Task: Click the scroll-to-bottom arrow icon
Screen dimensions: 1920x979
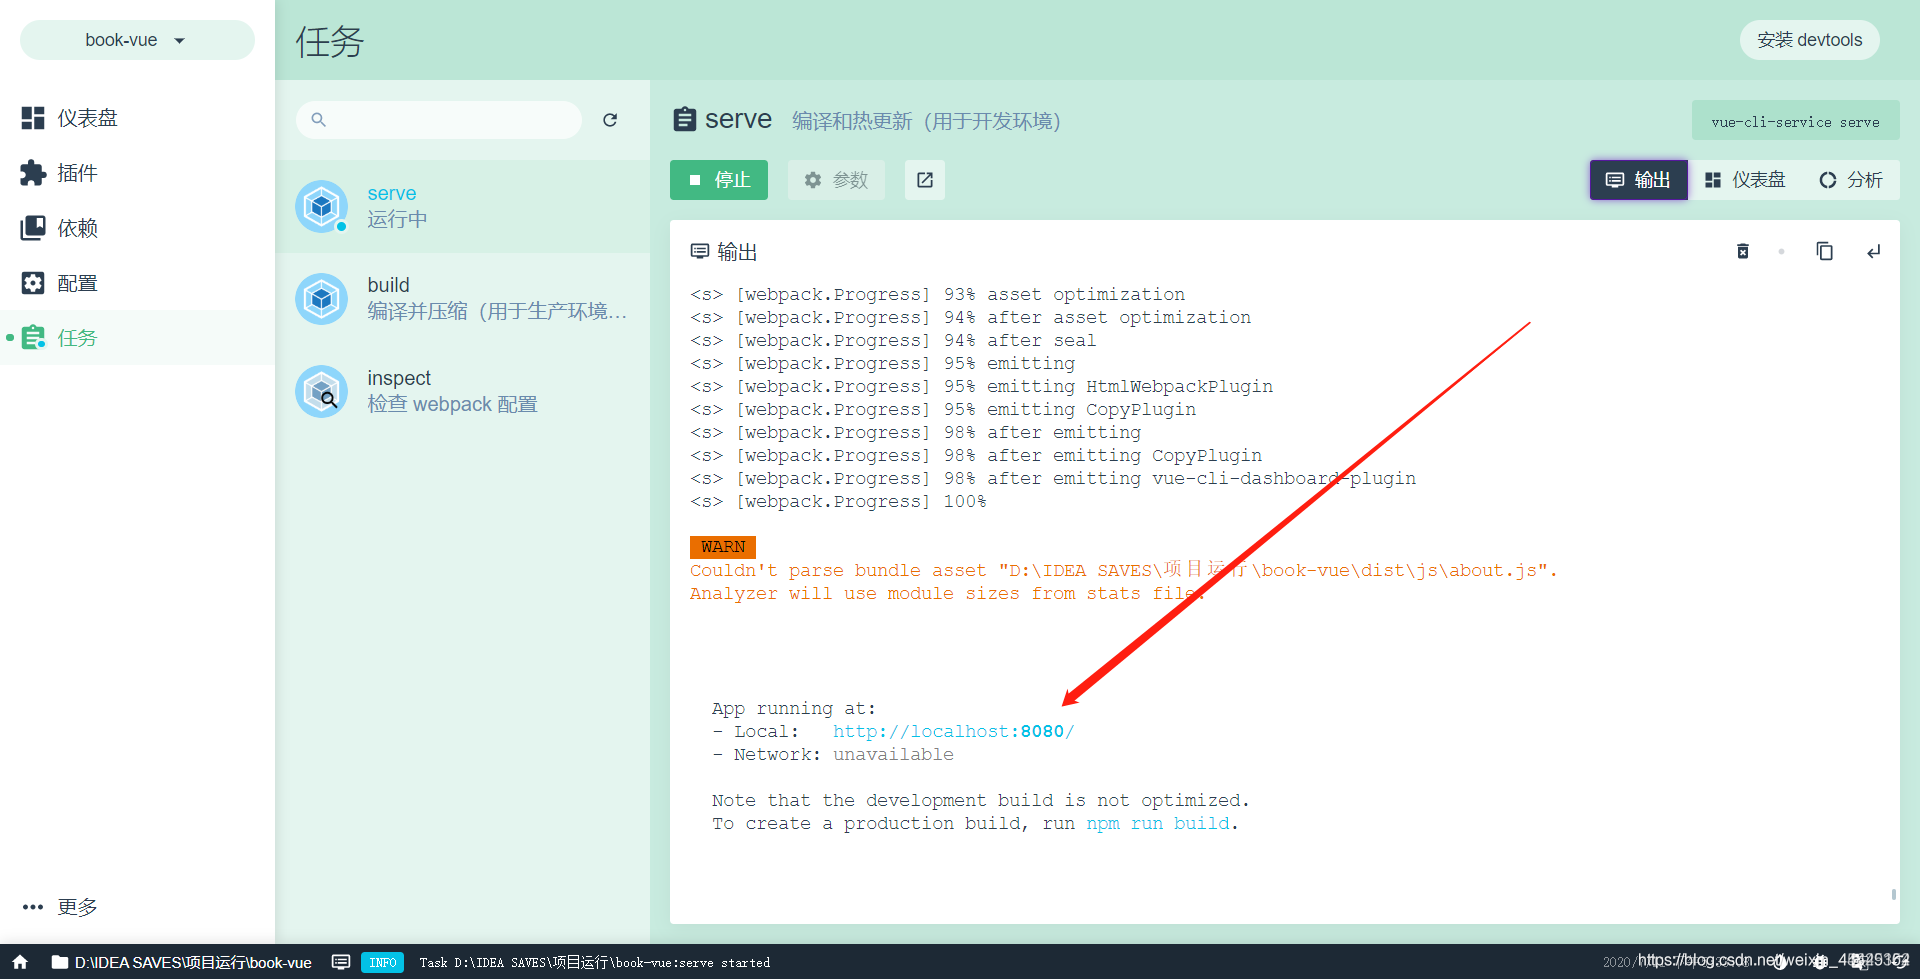Action: [1873, 251]
